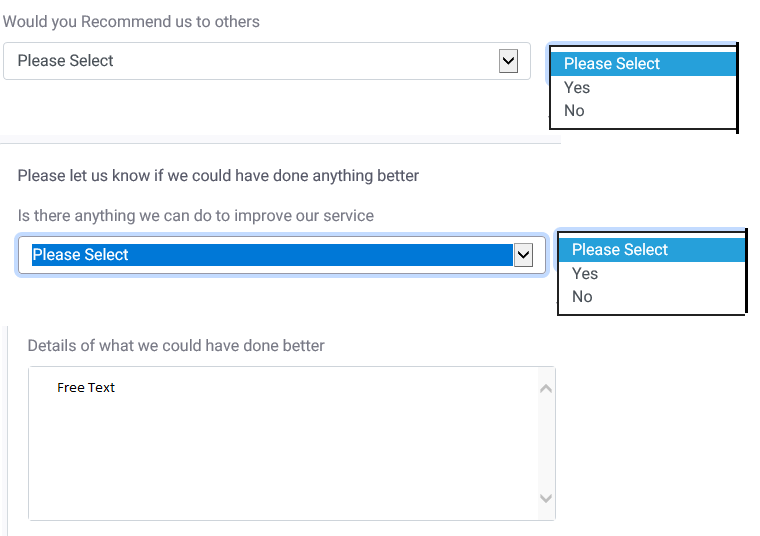
Task: Click the textarea scroll down arrow
Action: point(546,498)
